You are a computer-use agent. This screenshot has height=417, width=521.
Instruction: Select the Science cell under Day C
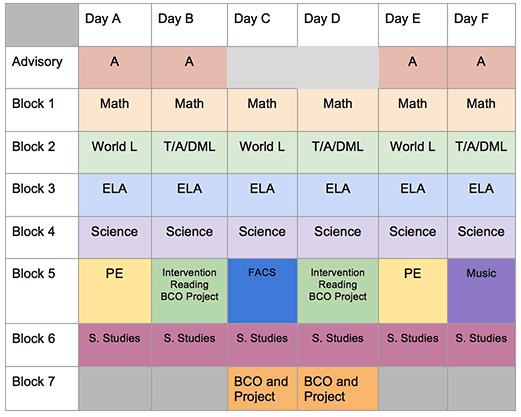pyautogui.click(x=262, y=238)
